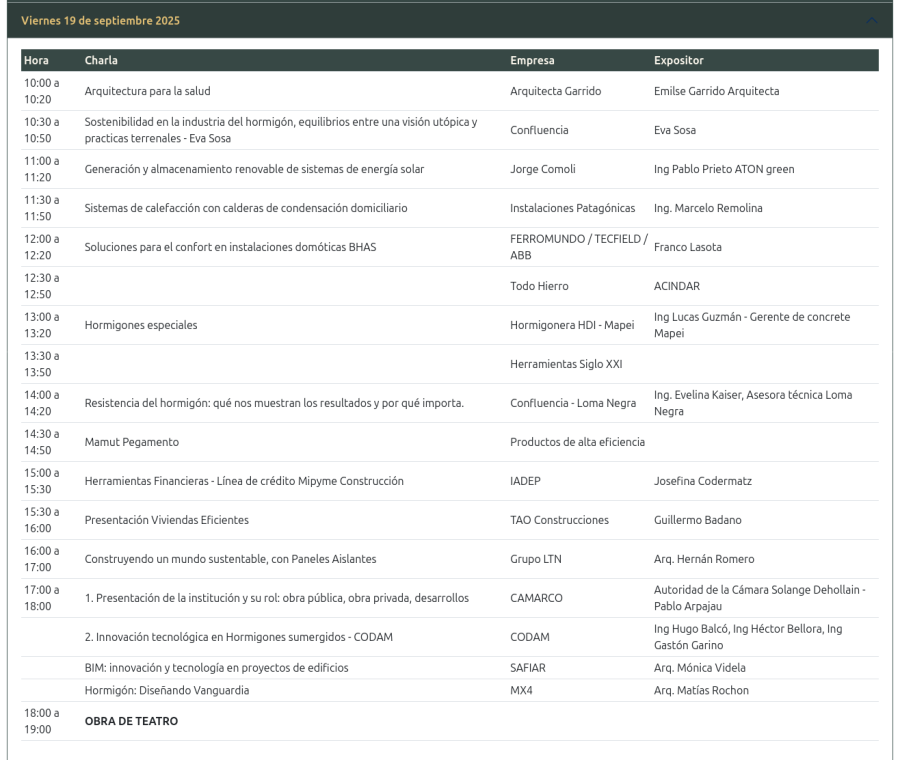Click the 'Expositor' column header

(678, 61)
